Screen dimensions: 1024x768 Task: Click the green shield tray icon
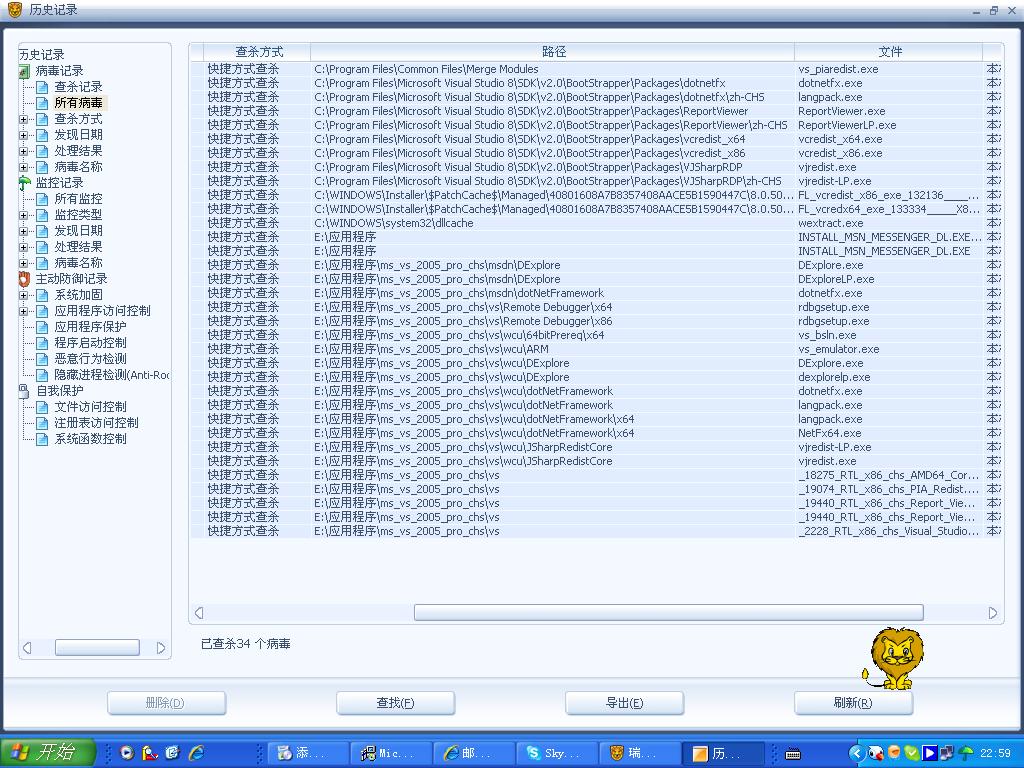pyautogui.click(x=912, y=753)
